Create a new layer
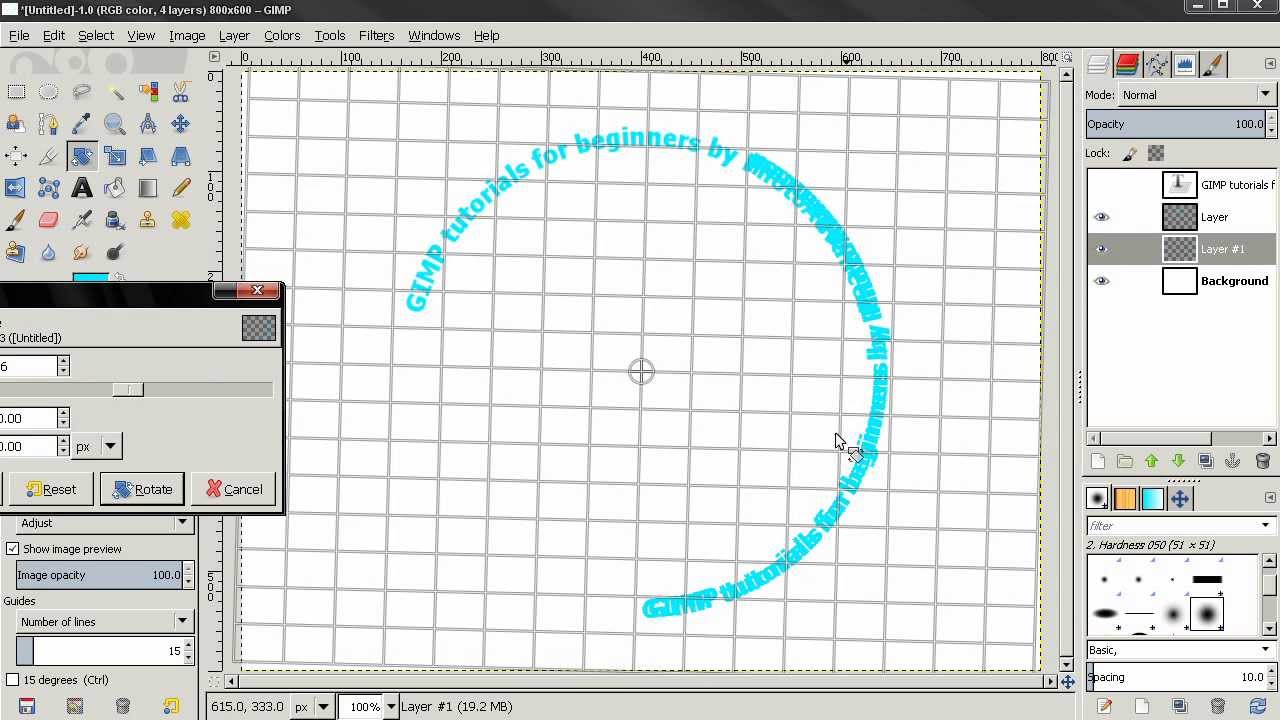The image size is (1280, 720). [1098, 461]
